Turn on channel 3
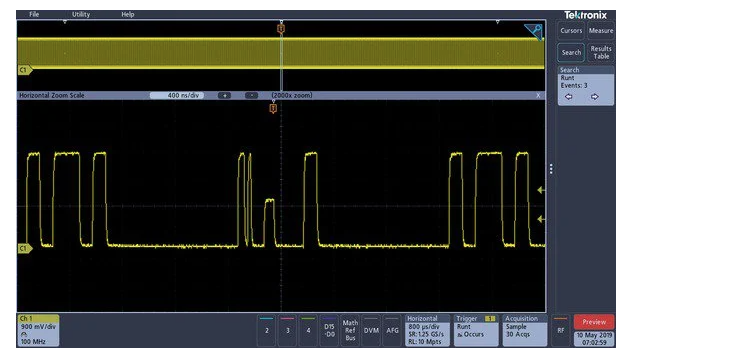 click(288, 330)
